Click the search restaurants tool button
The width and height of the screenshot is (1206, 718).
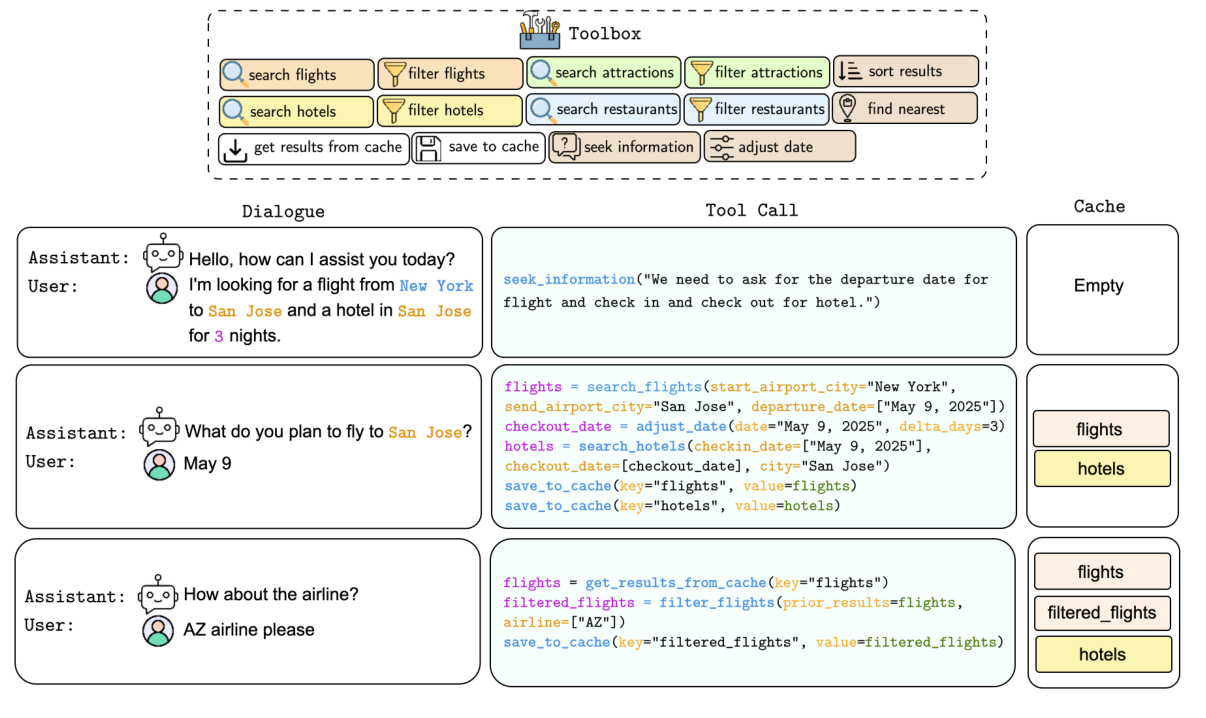(x=603, y=109)
